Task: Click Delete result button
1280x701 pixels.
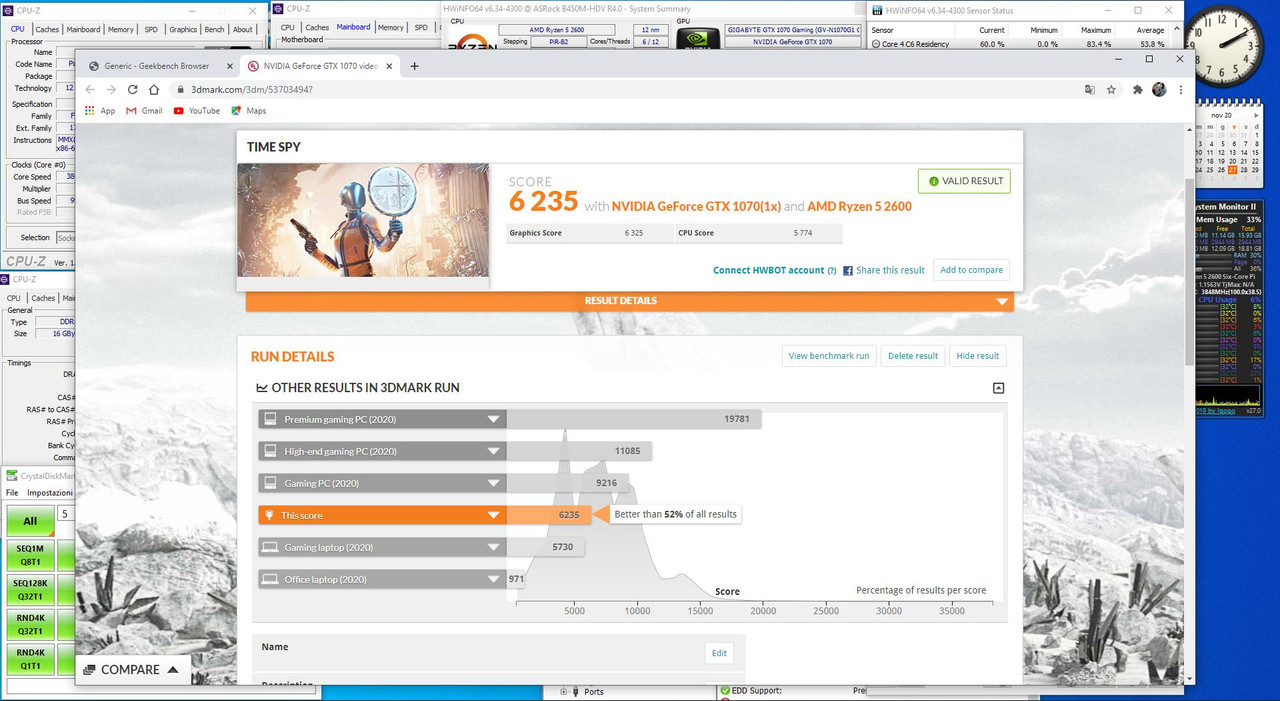Action: click(x=913, y=356)
